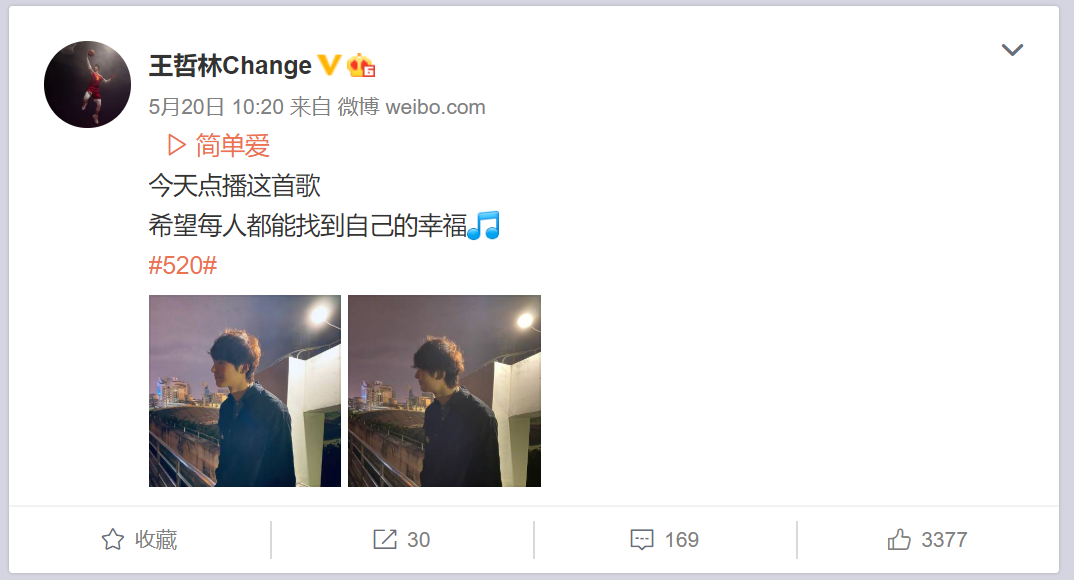Click the thumbs-up like icon
1074x580 pixels.
[x=899, y=540]
